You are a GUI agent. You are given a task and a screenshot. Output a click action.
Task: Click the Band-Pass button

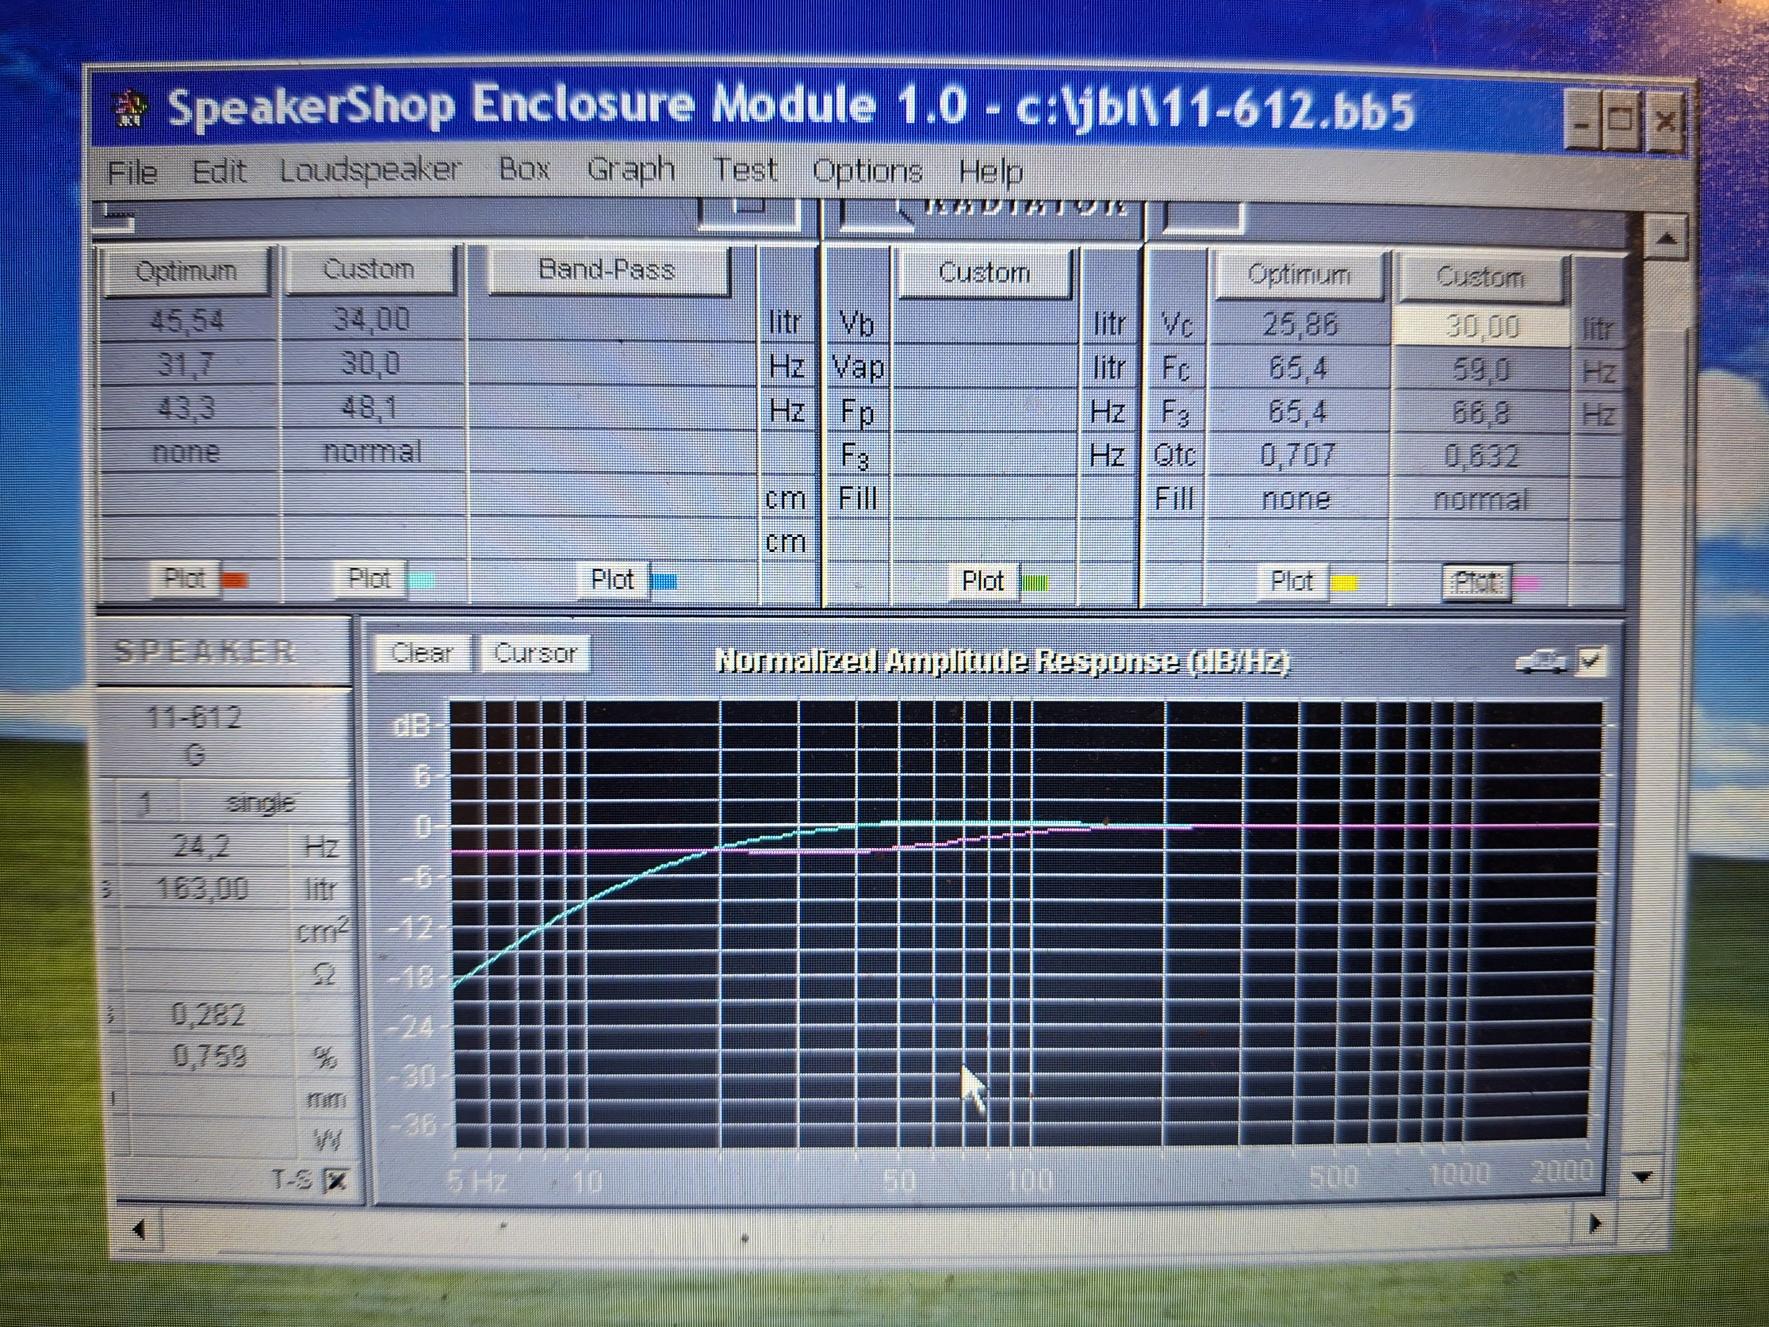coord(606,270)
